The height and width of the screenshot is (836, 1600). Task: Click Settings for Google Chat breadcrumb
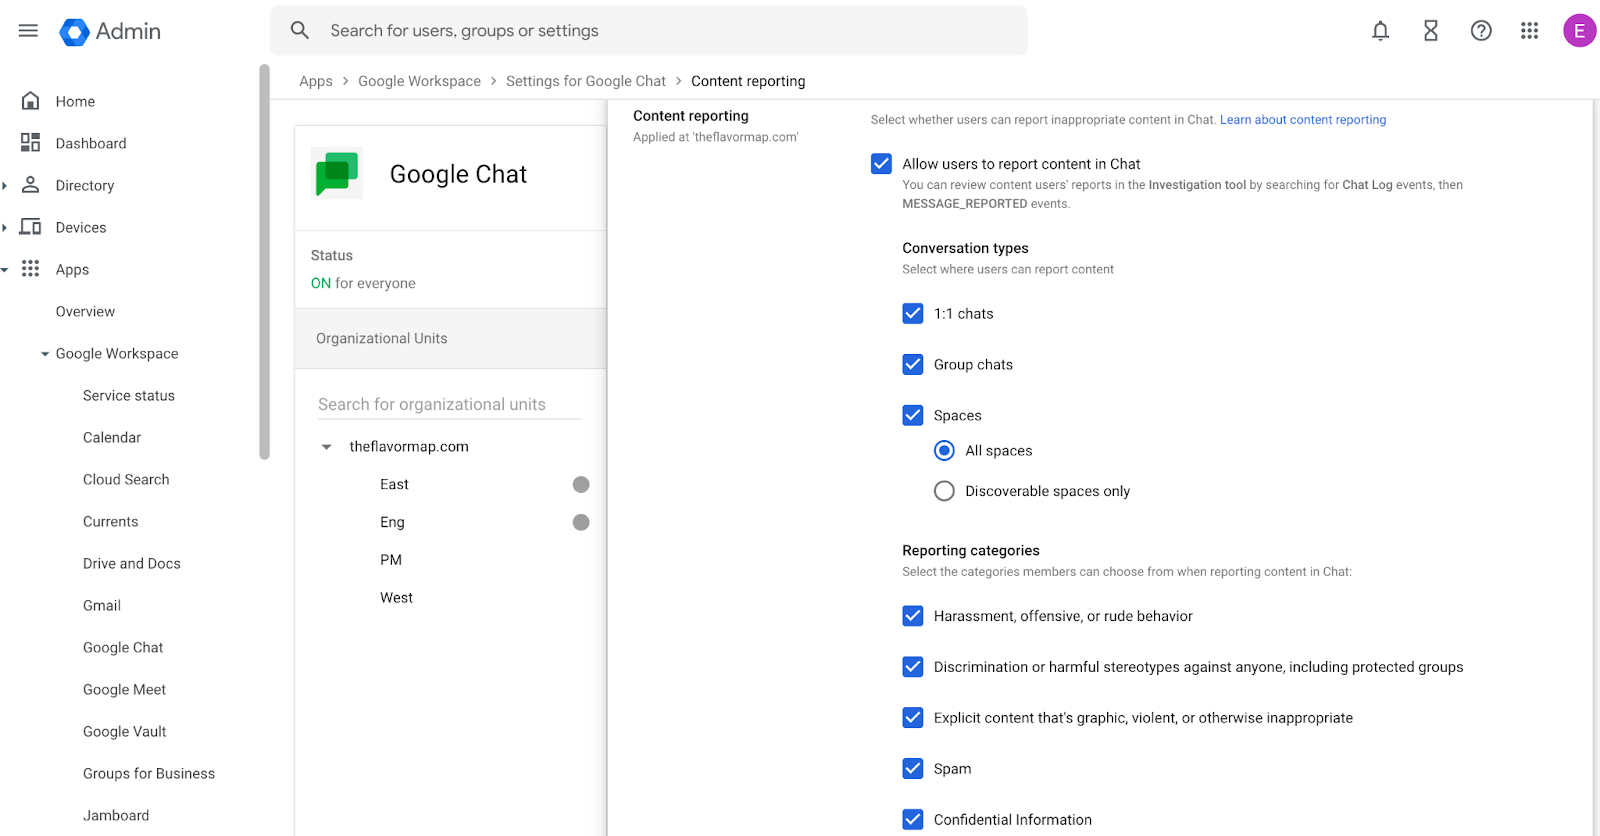[586, 81]
